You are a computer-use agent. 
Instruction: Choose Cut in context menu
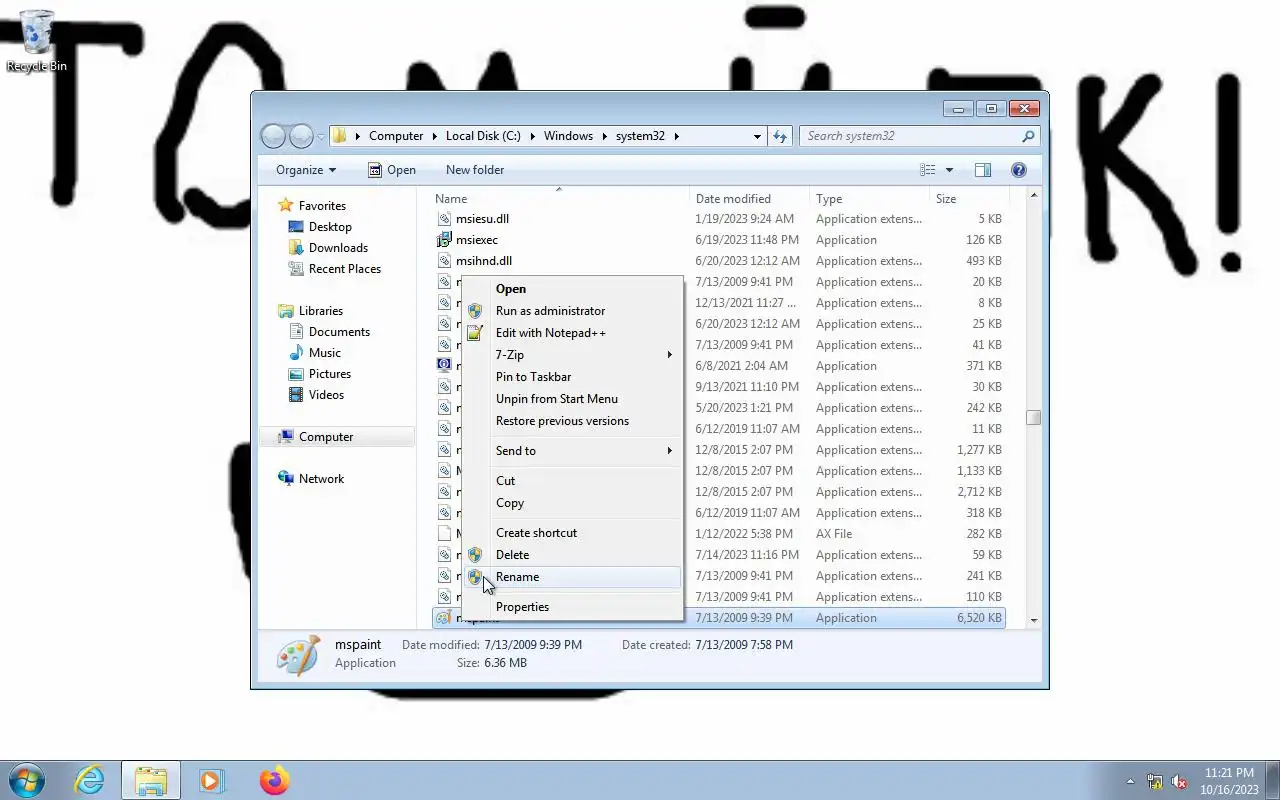pyautogui.click(x=572, y=481)
